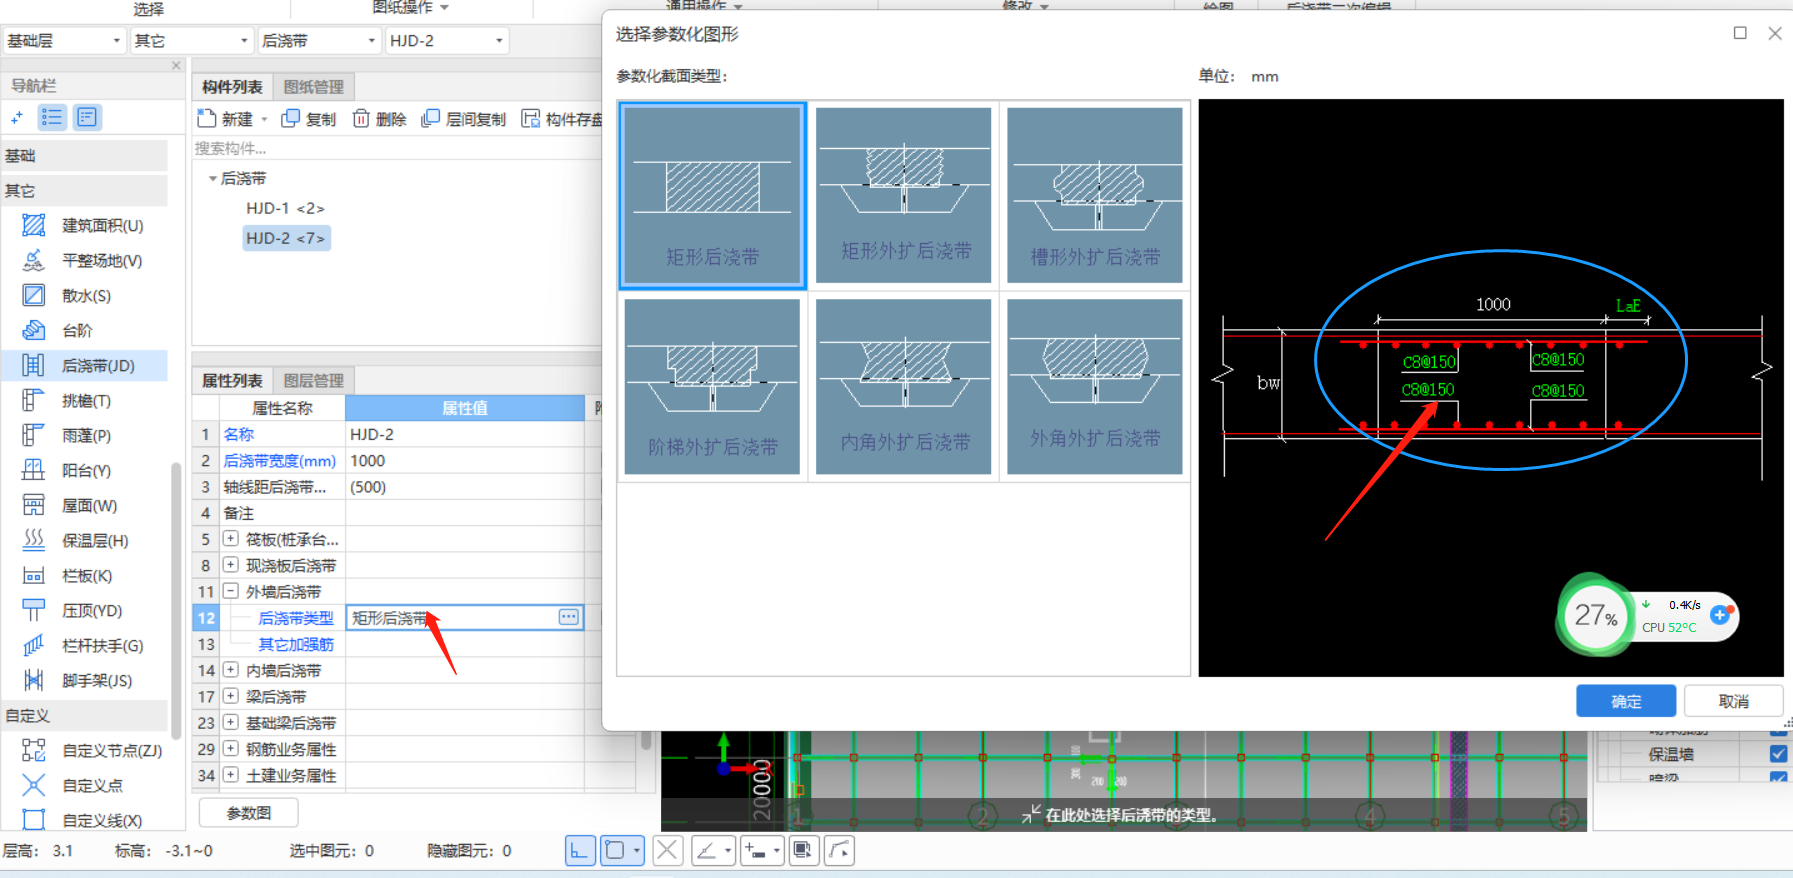
Task: Toggle the 保温墙 checkbox
Action: click(1778, 754)
